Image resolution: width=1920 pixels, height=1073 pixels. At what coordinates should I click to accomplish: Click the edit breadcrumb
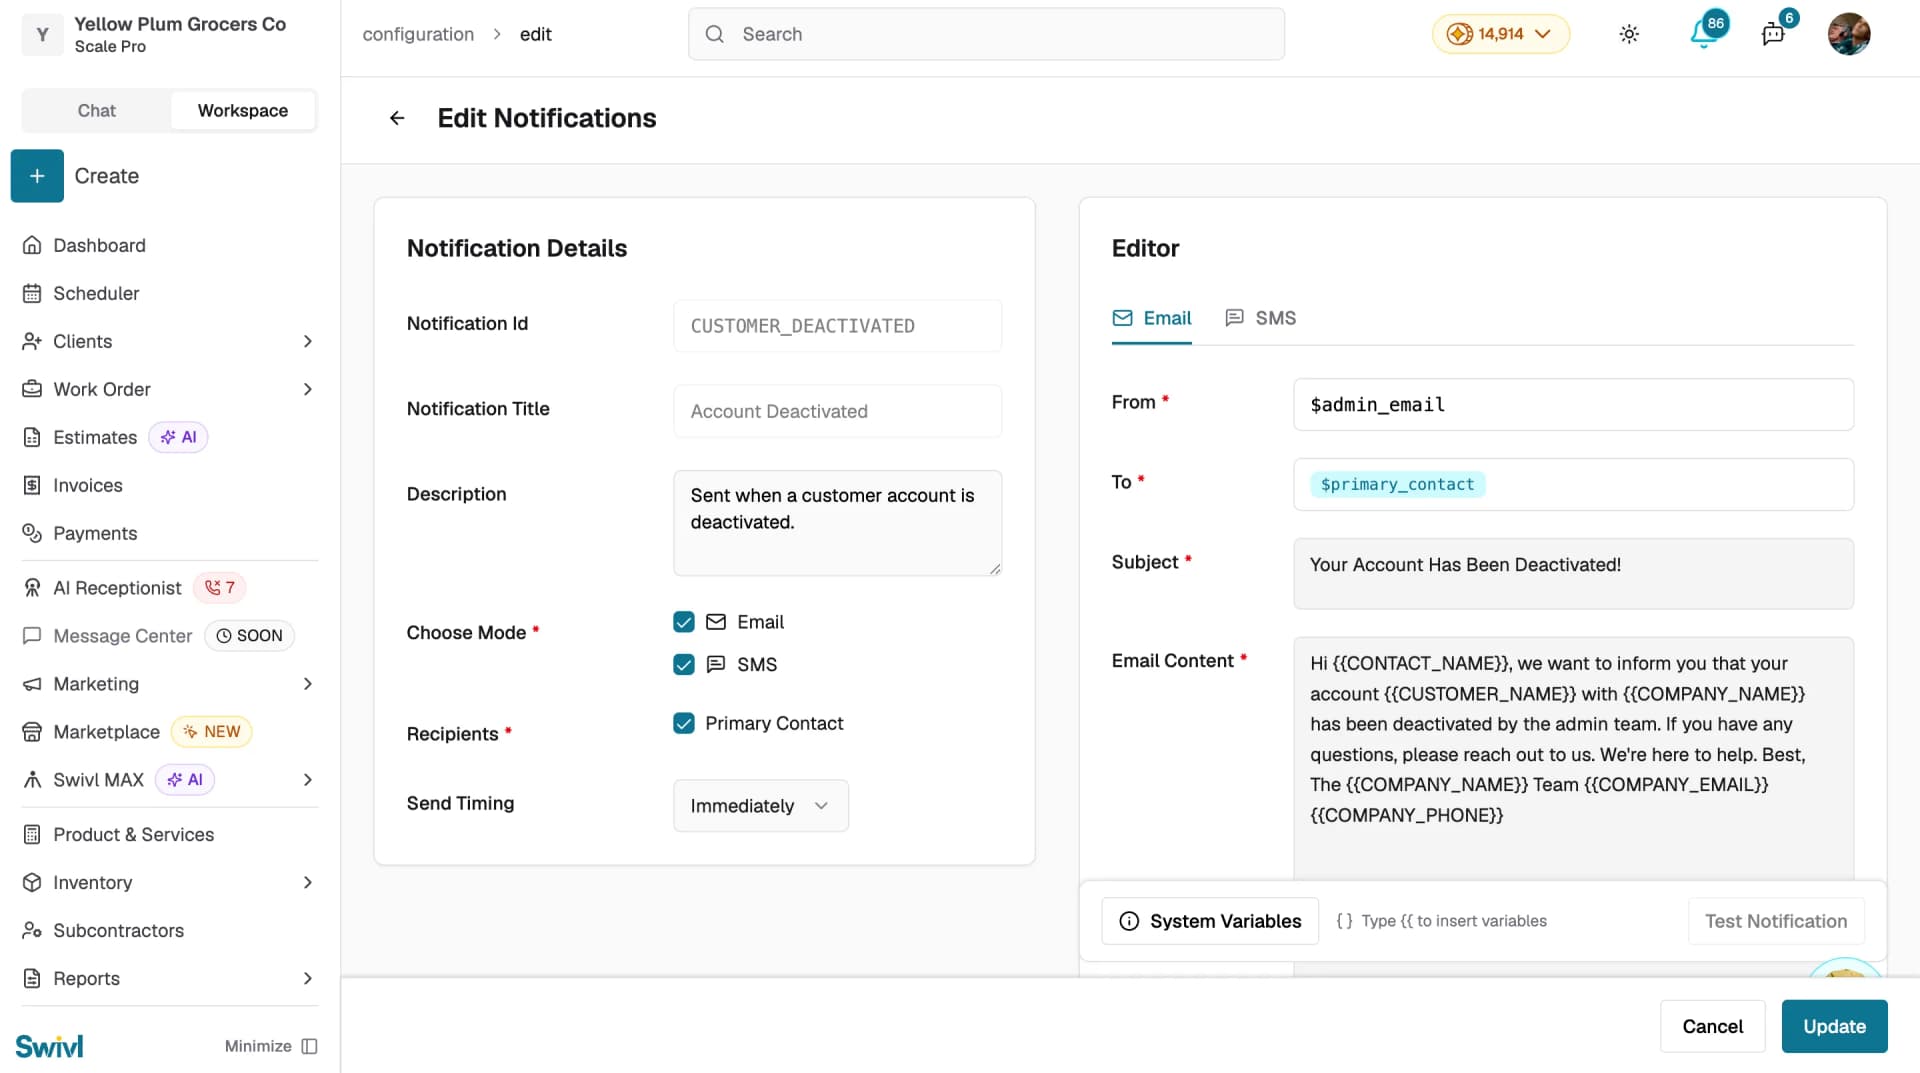click(535, 34)
